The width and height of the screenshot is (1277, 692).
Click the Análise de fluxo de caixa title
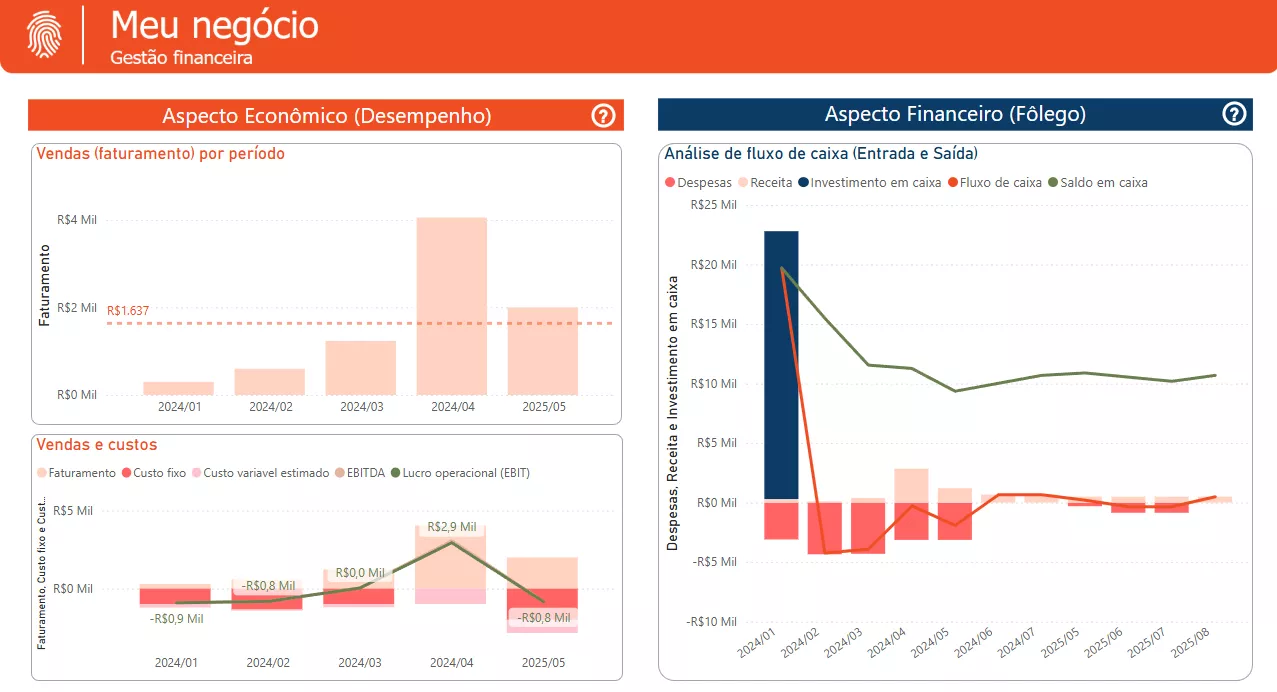tap(821, 154)
